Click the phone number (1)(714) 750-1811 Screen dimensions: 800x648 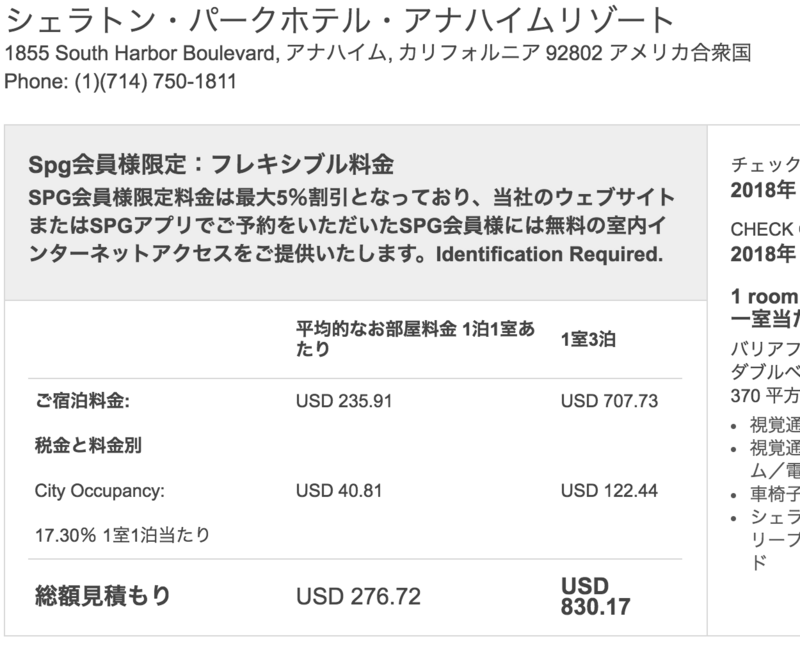[156, 82]
